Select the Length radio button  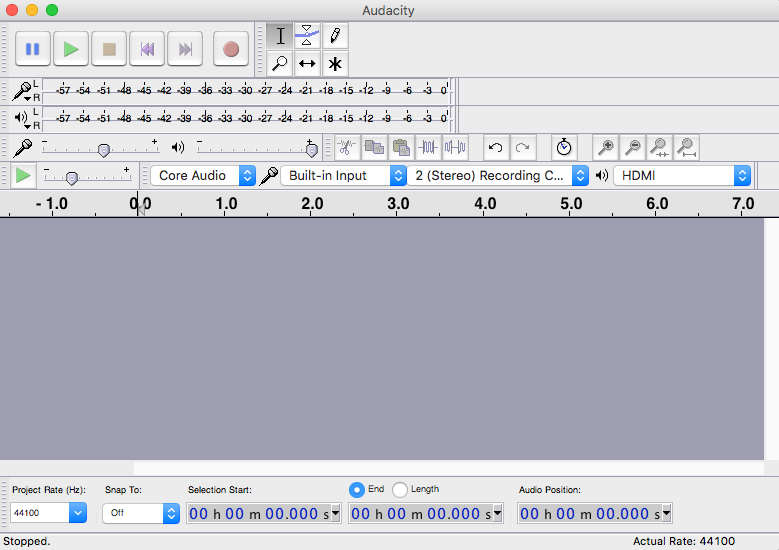399,490
